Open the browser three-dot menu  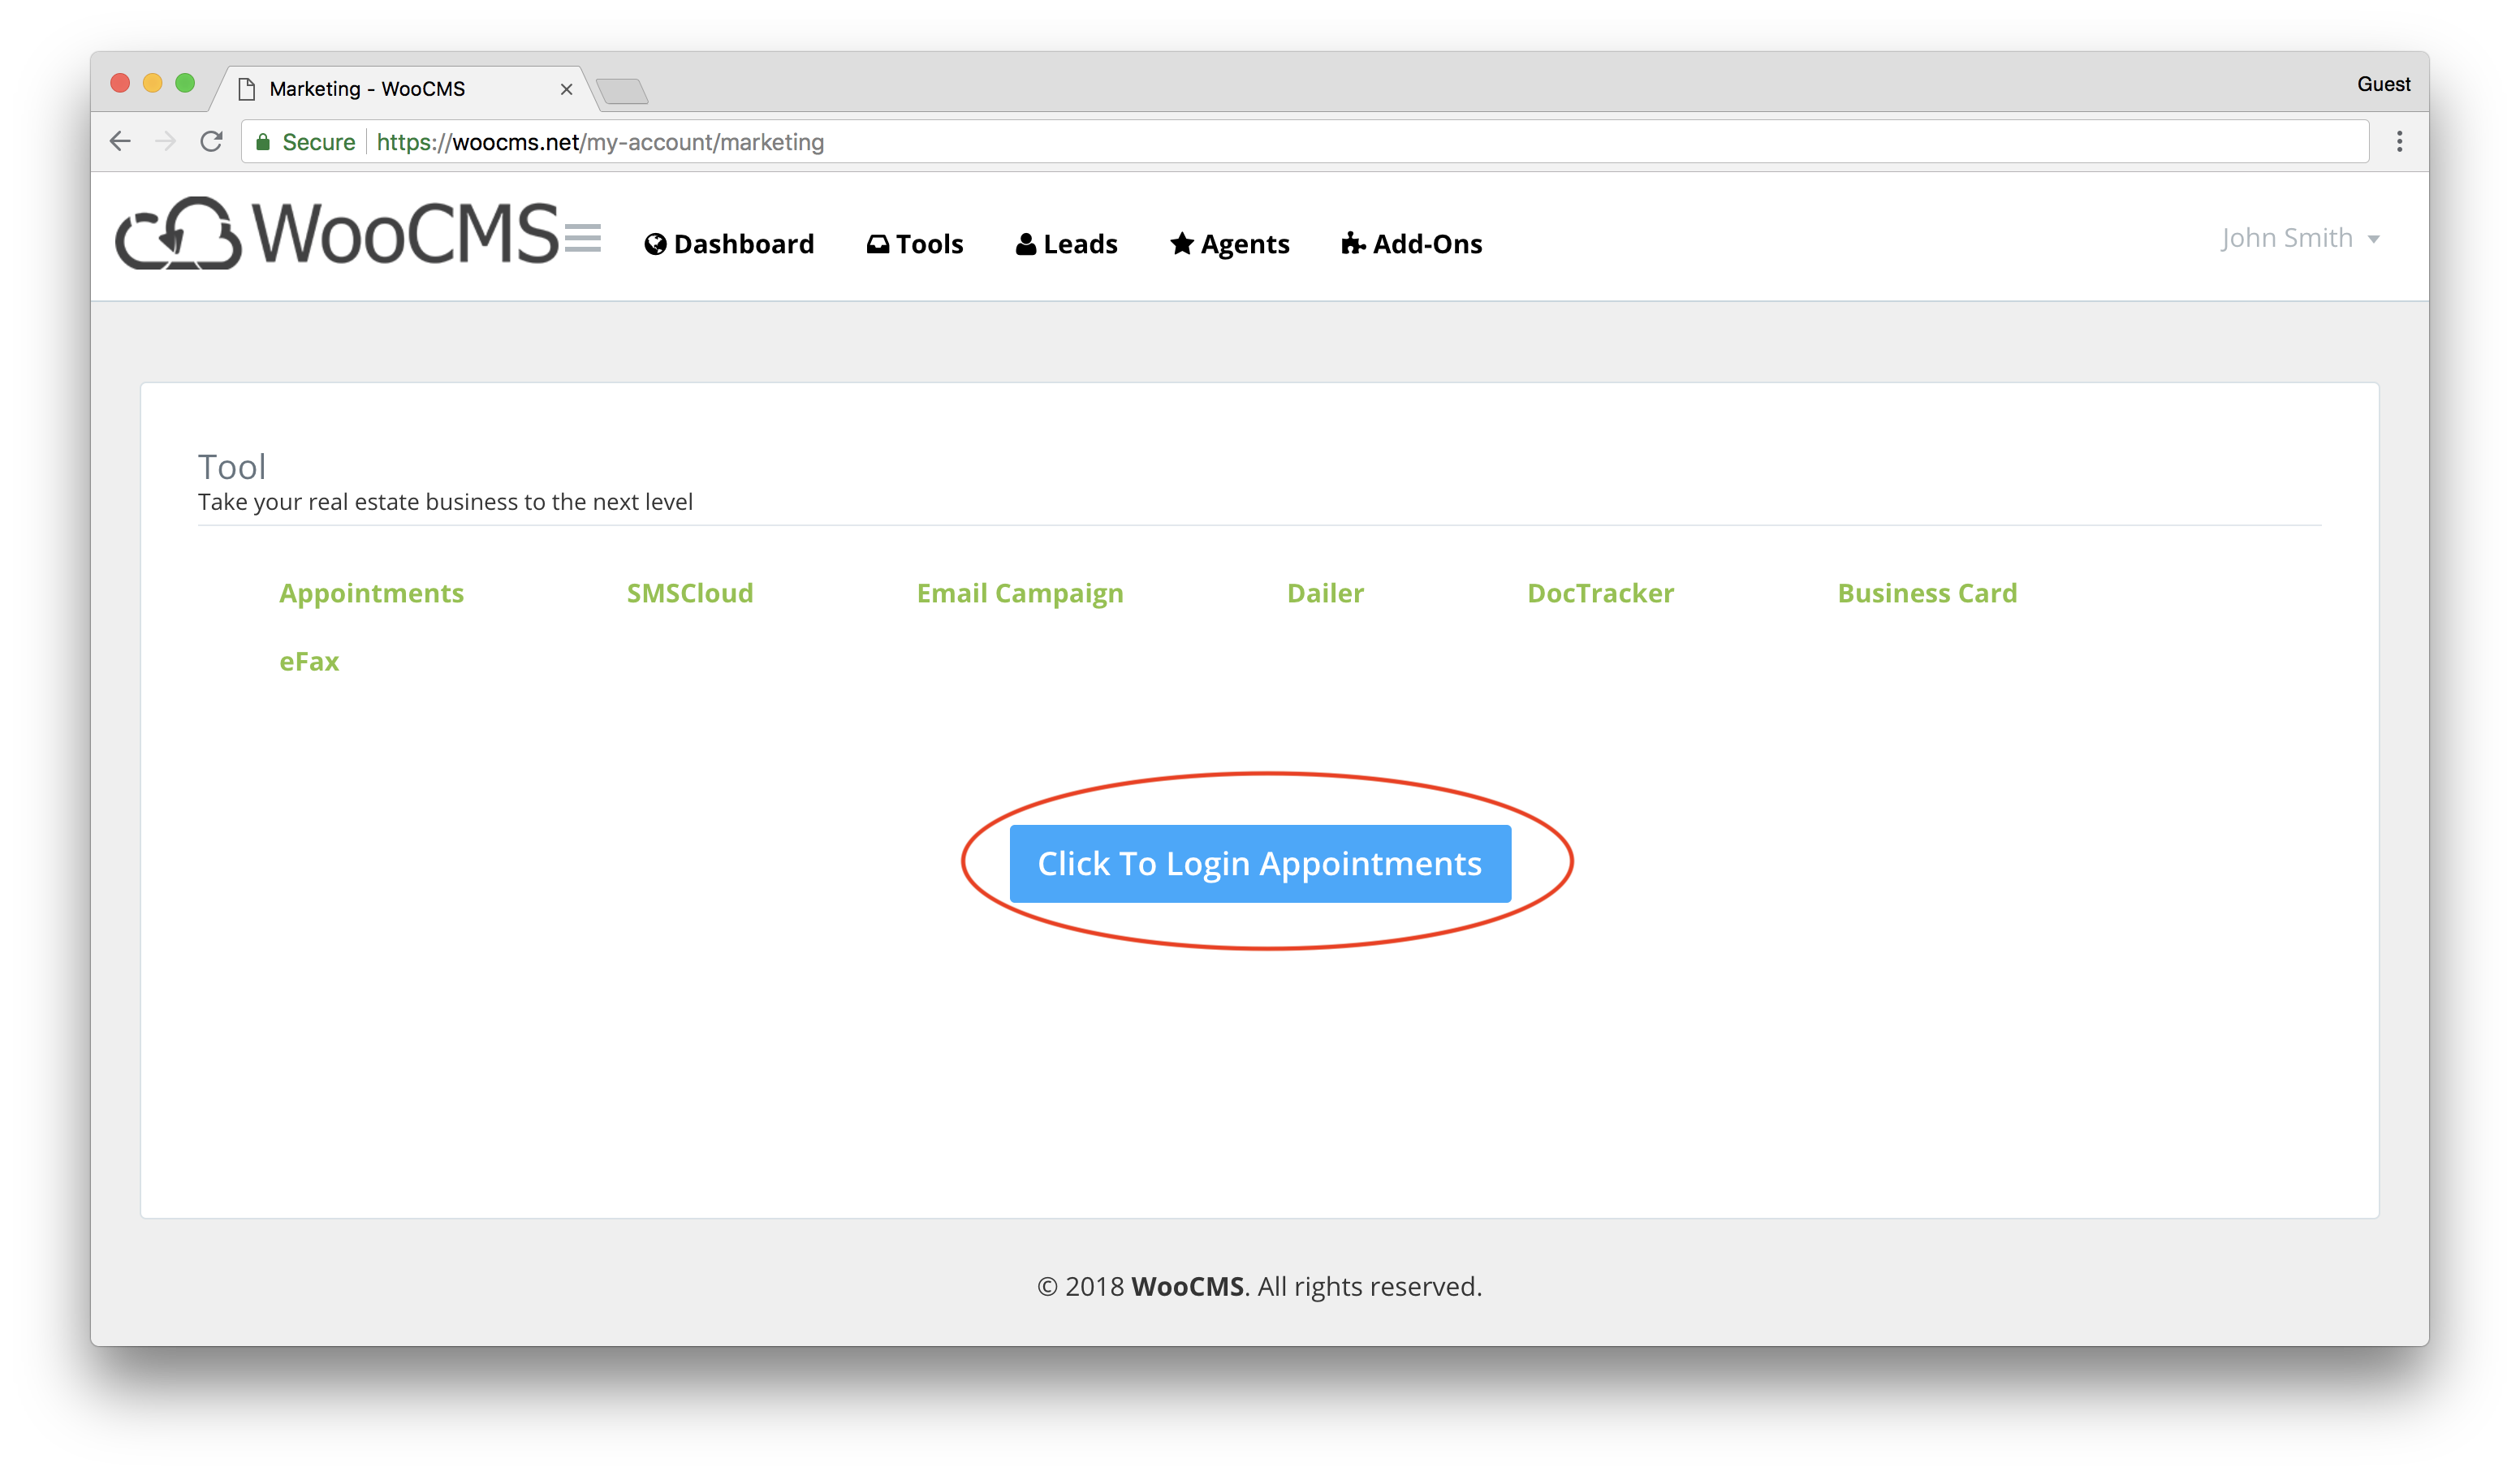pos(2399,142)
